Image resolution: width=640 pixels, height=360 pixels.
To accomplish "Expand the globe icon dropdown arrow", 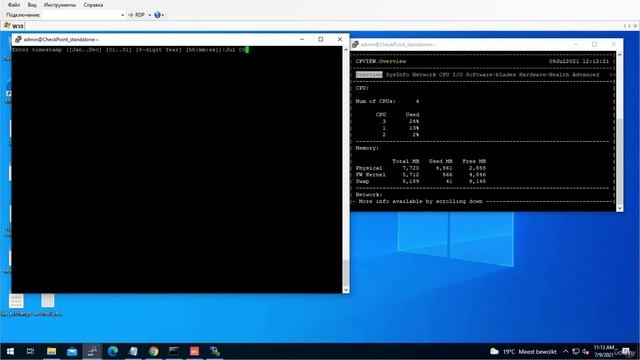I will point(163,15).
